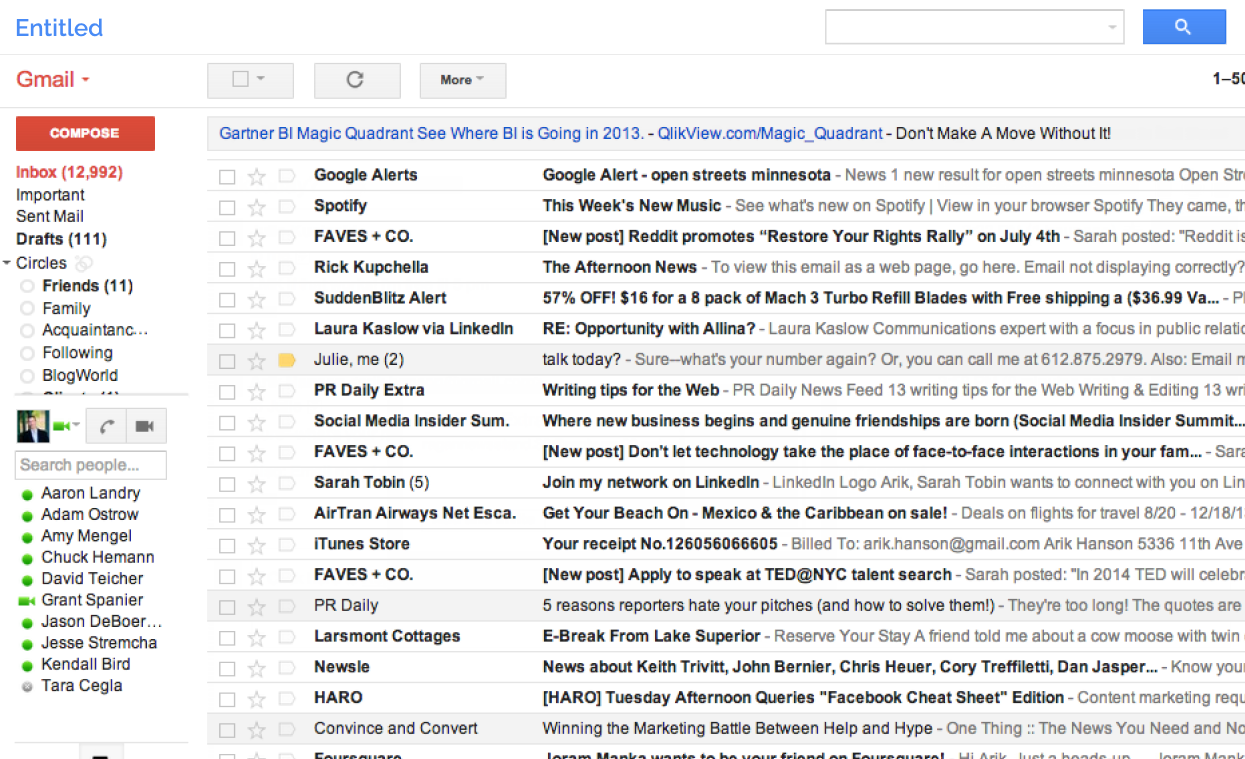
Task: Open chat with Adam Ostrow
Action: point(90,515)
